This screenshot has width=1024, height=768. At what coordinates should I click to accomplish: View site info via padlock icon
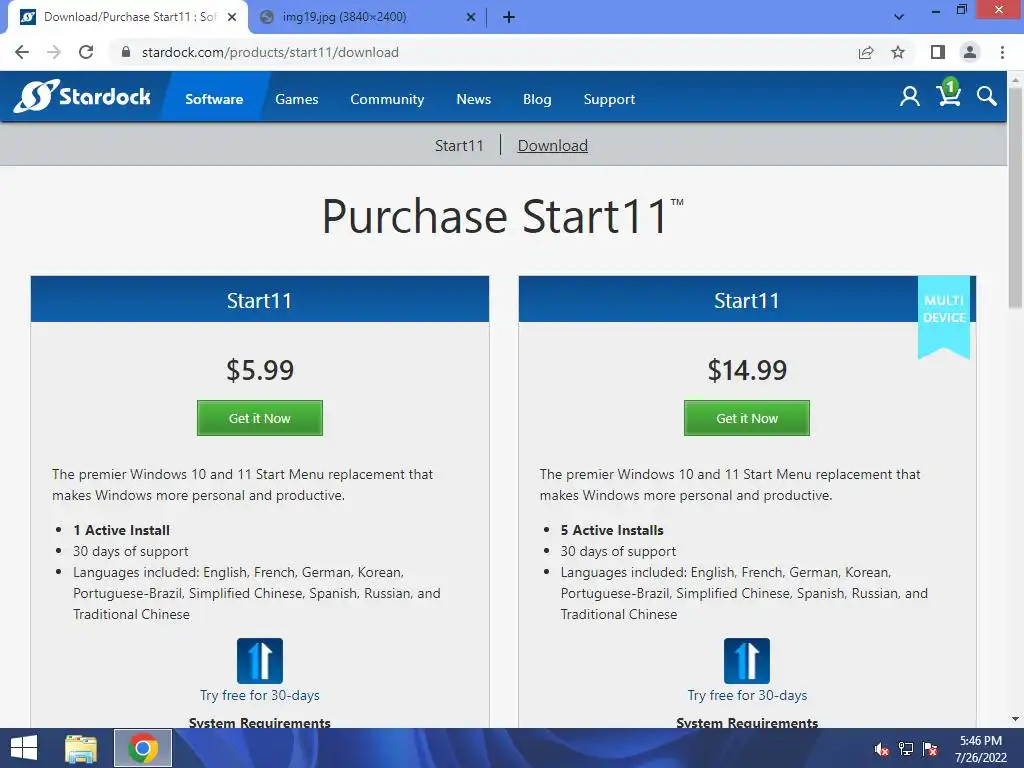pos(126,52)
